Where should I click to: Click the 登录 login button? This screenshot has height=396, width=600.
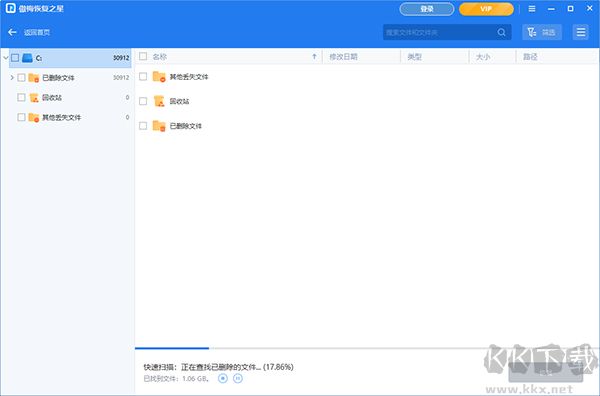(x=427, y=9)
